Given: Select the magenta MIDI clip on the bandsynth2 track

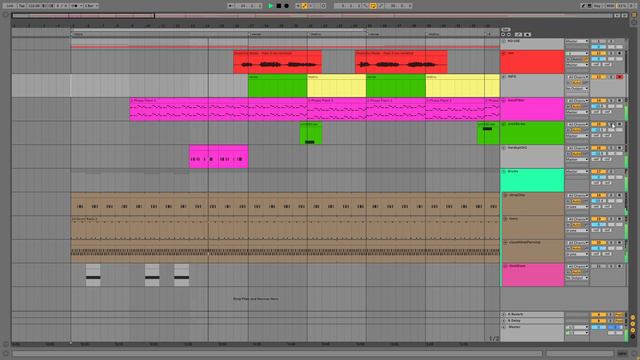Looking at the screenshot, I should point(219,157).
